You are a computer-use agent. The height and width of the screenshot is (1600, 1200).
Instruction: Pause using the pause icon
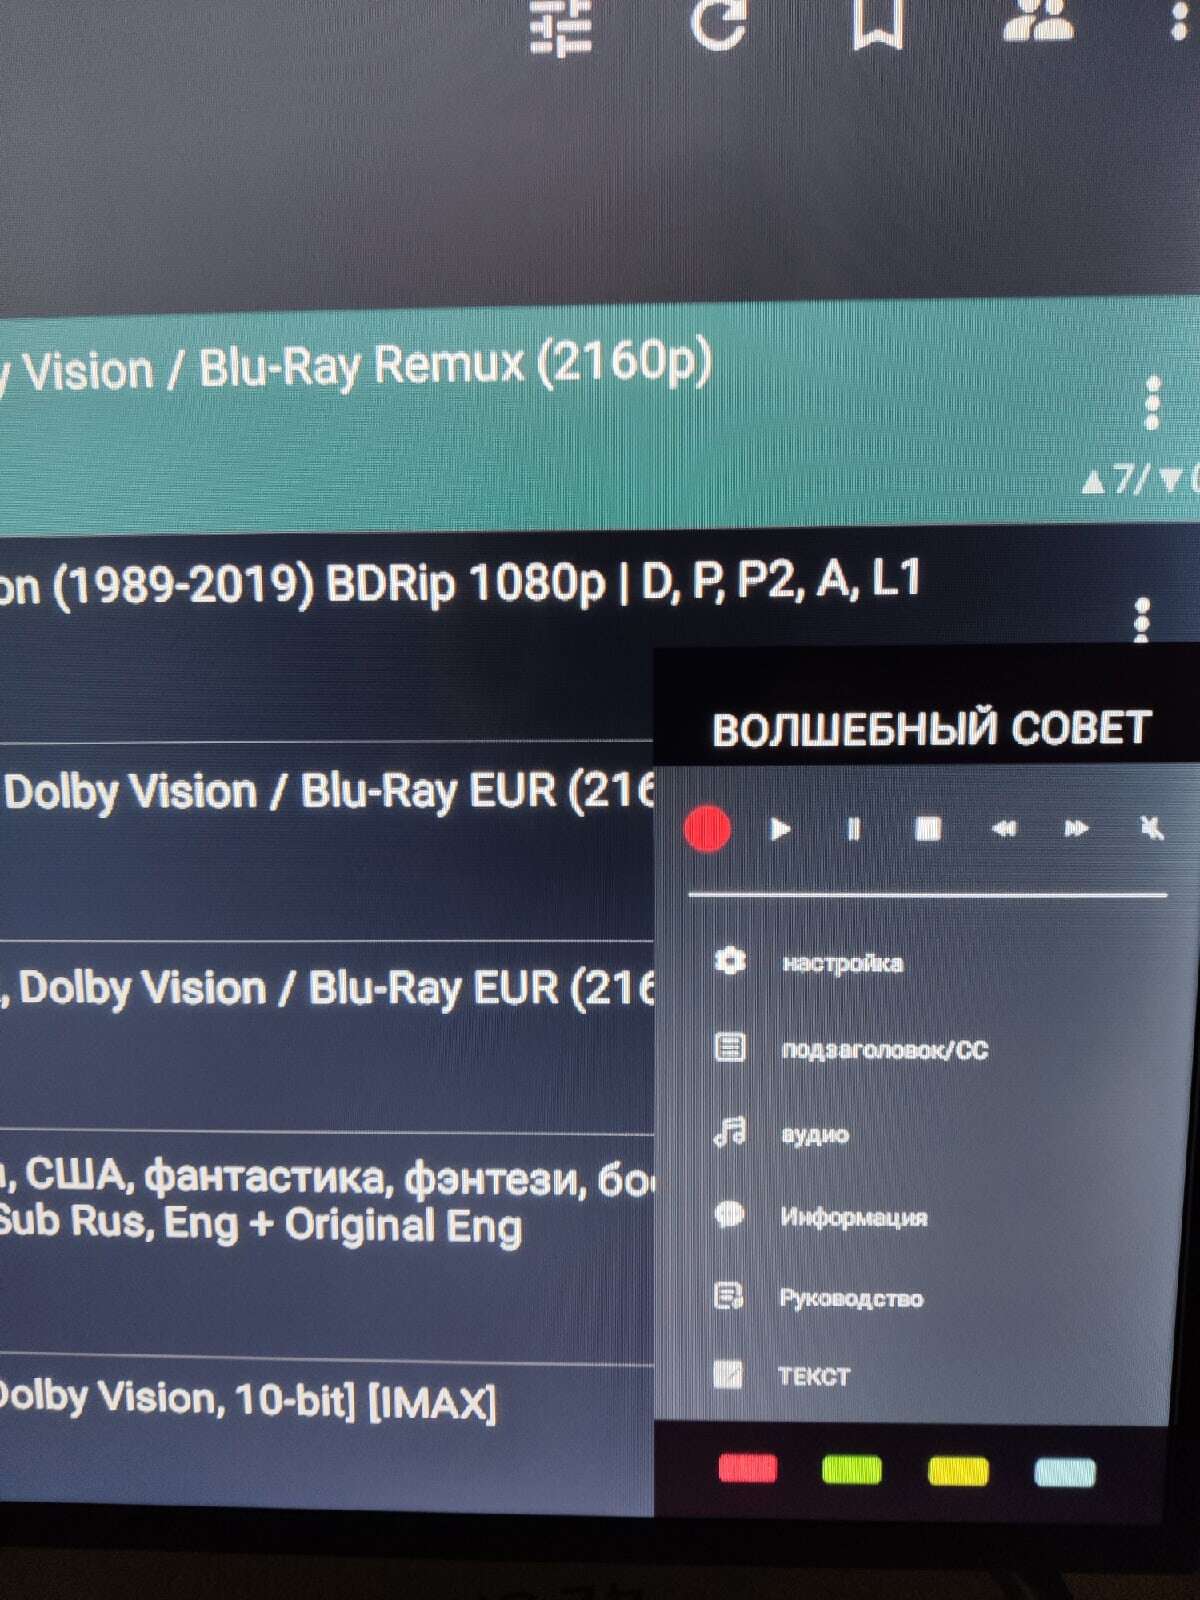(854, 829)
